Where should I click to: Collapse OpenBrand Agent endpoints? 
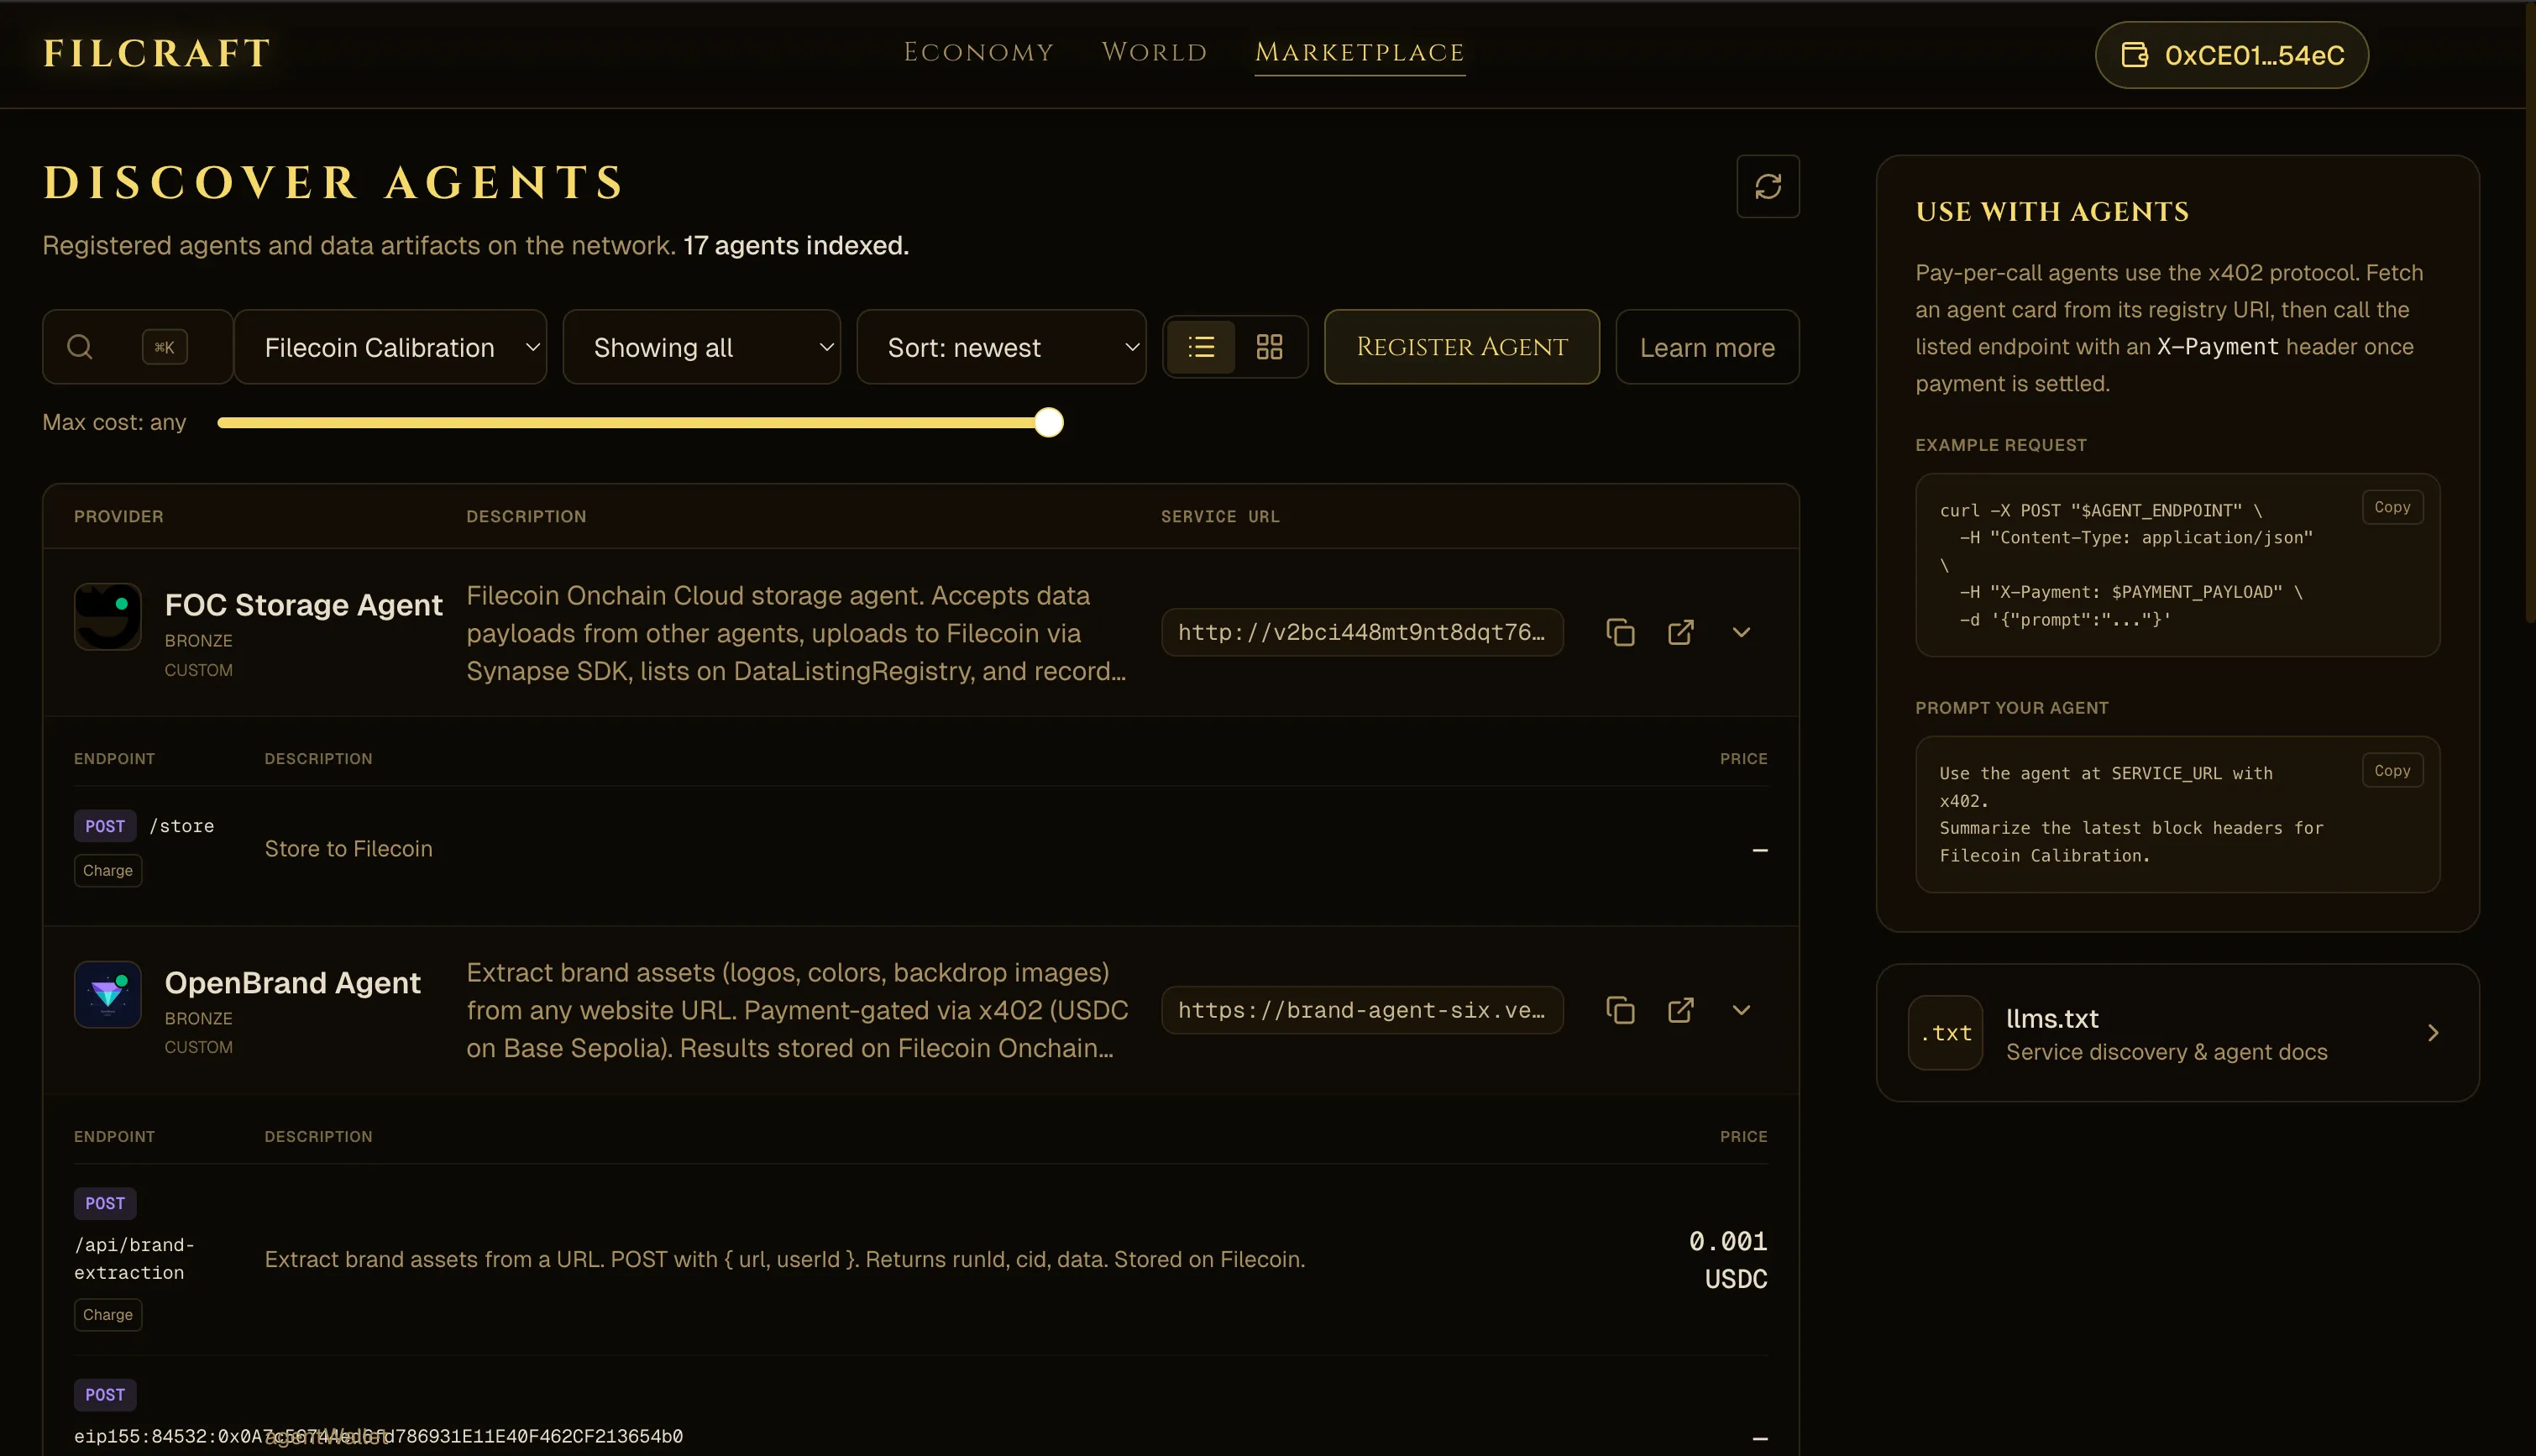[x=1741, y=1010]
